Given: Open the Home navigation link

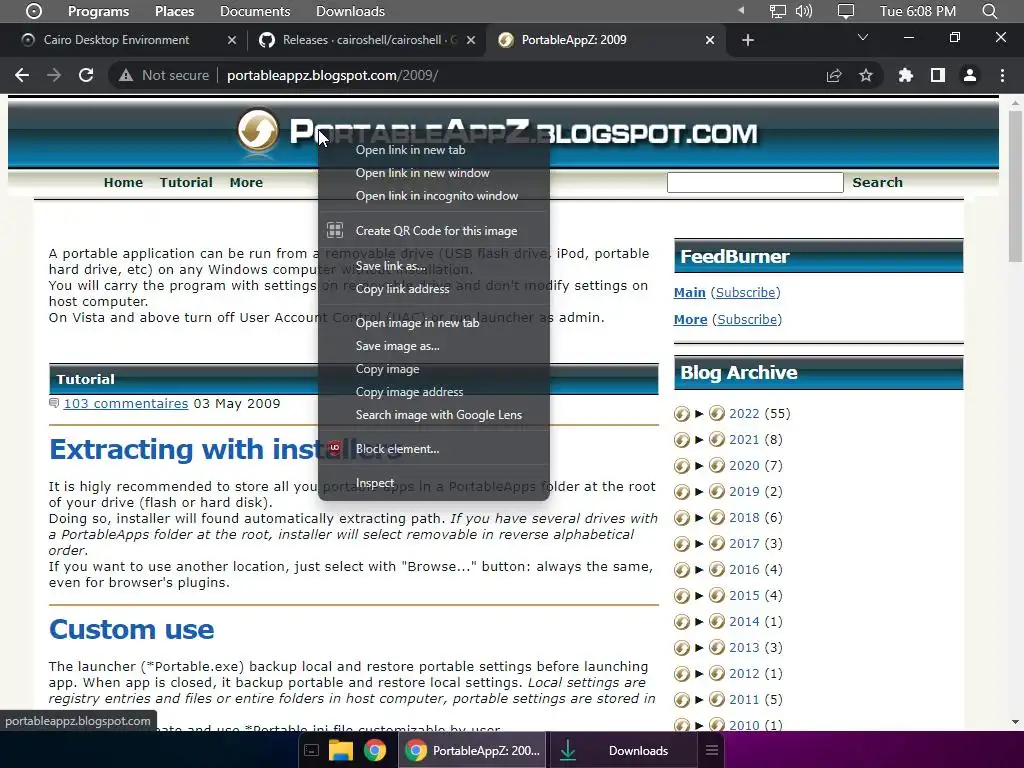Looking at the screenshot, I should click(x=123, y=182).
